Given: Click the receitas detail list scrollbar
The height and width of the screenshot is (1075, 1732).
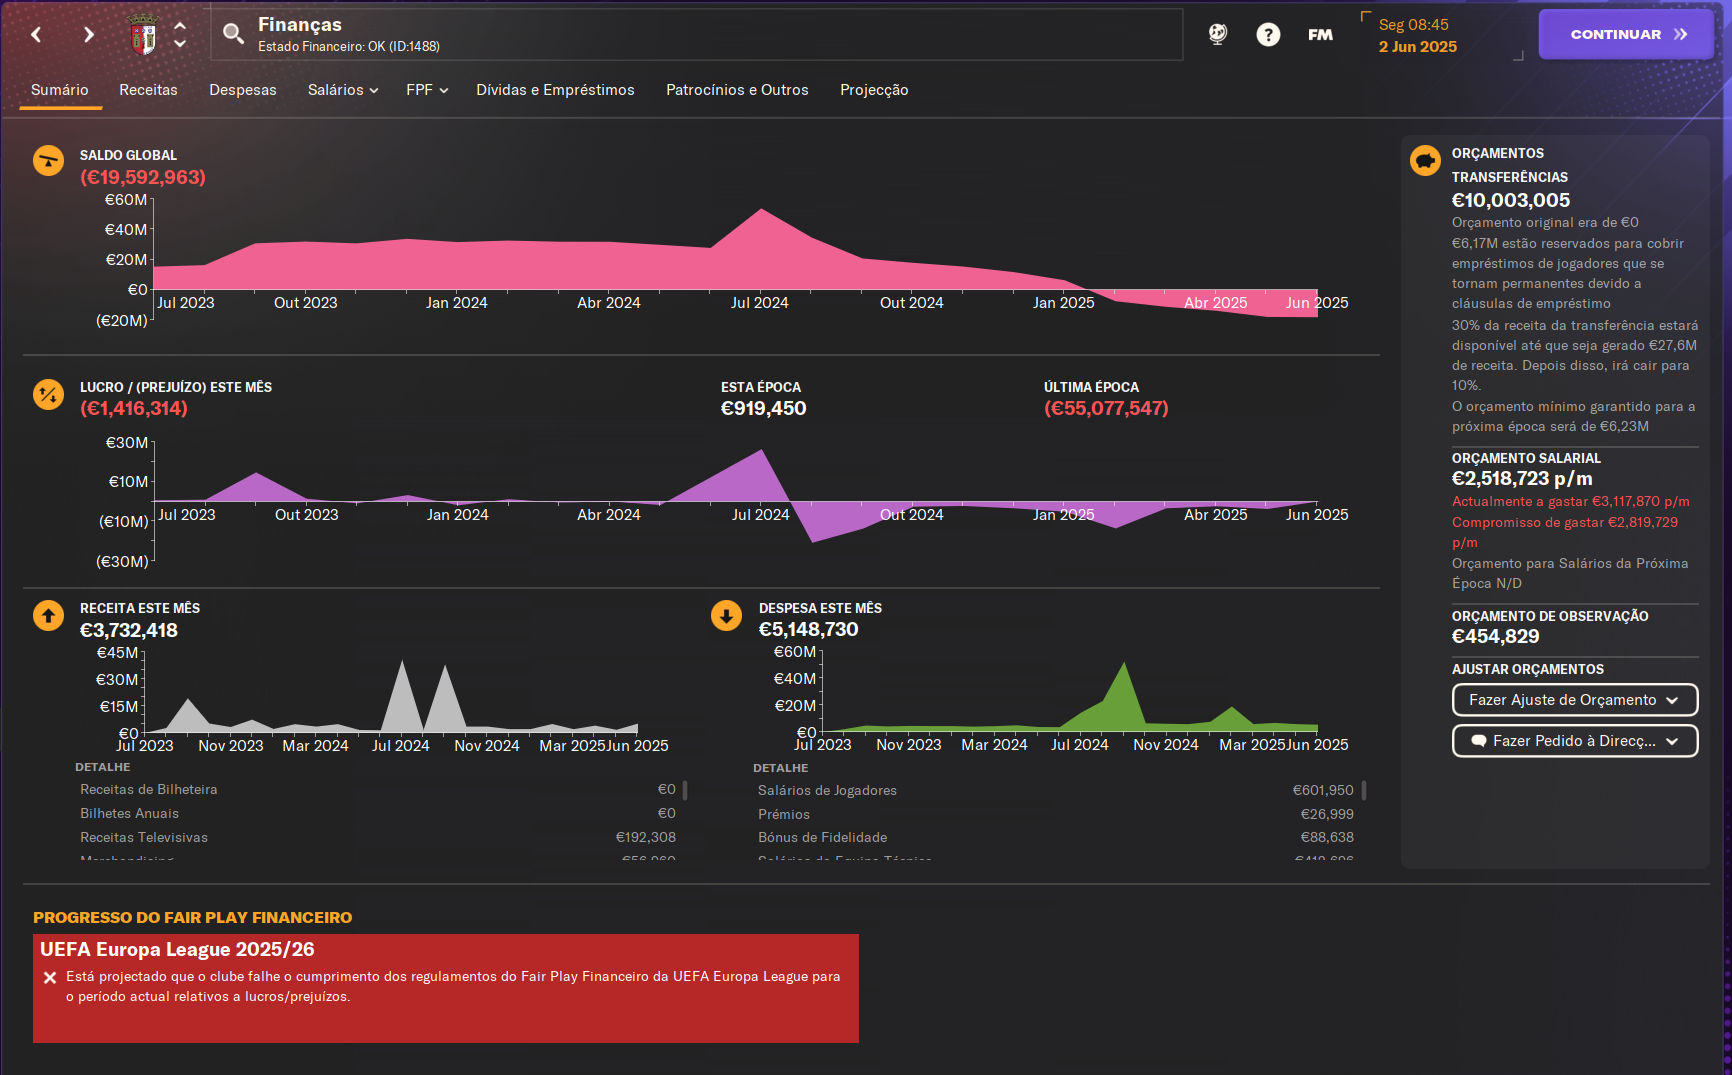Looking at the screenshot, I should click(x=685, y=791).
